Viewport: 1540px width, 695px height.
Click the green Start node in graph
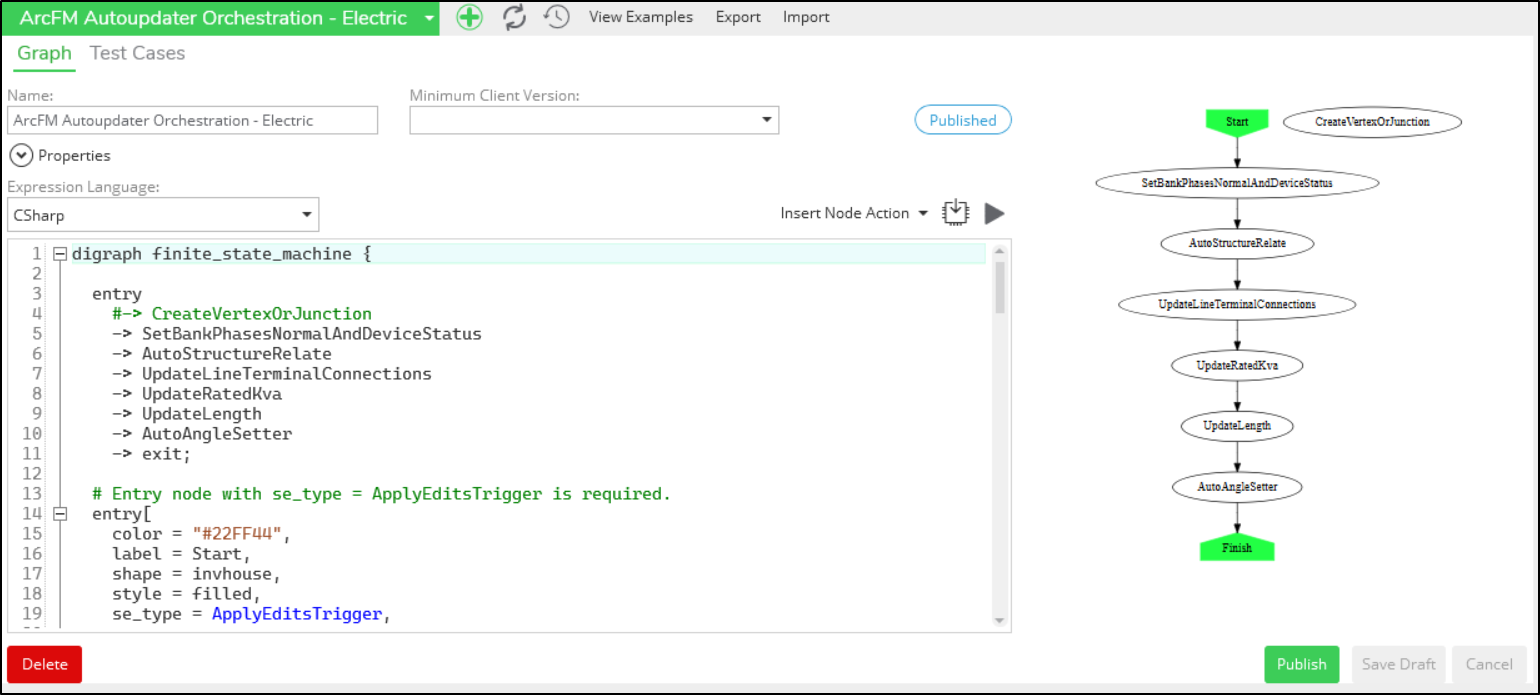[1237, 121]
